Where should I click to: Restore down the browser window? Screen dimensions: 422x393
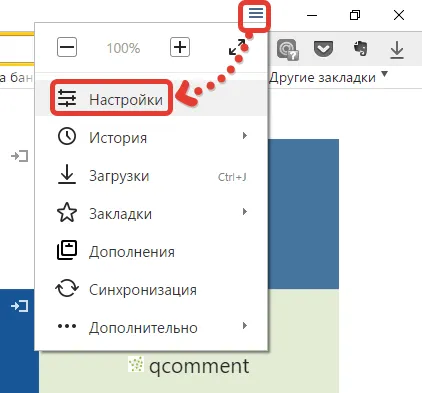click(x=355, y=15)
